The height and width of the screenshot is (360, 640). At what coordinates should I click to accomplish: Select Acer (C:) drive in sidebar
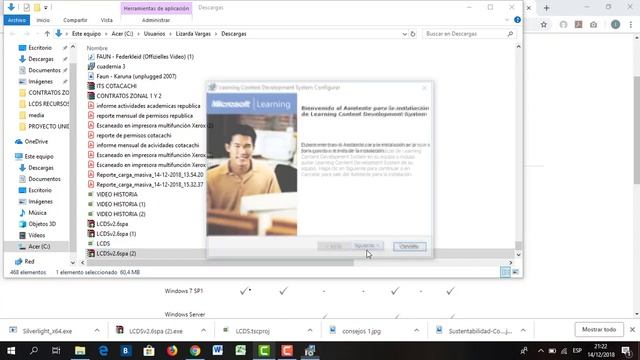[x=39, y=247]
